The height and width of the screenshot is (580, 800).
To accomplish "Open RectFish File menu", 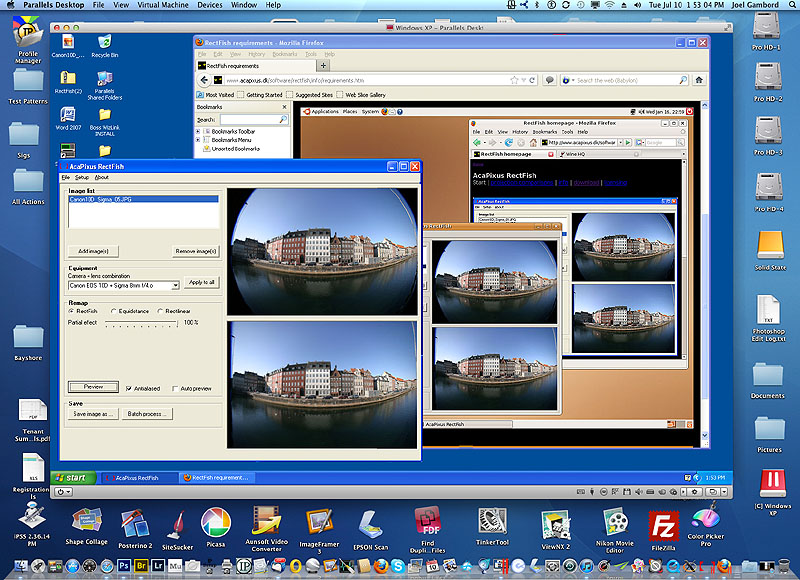I will (x=66, y=177).
